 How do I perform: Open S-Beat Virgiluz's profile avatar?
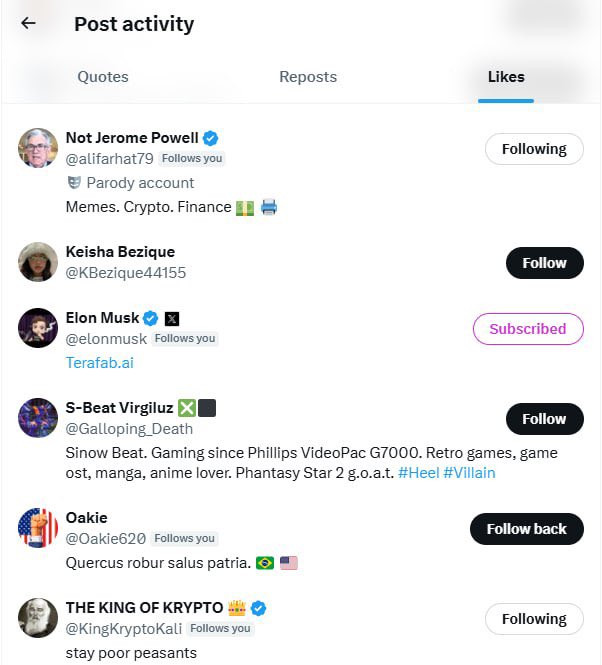(38, 418)
